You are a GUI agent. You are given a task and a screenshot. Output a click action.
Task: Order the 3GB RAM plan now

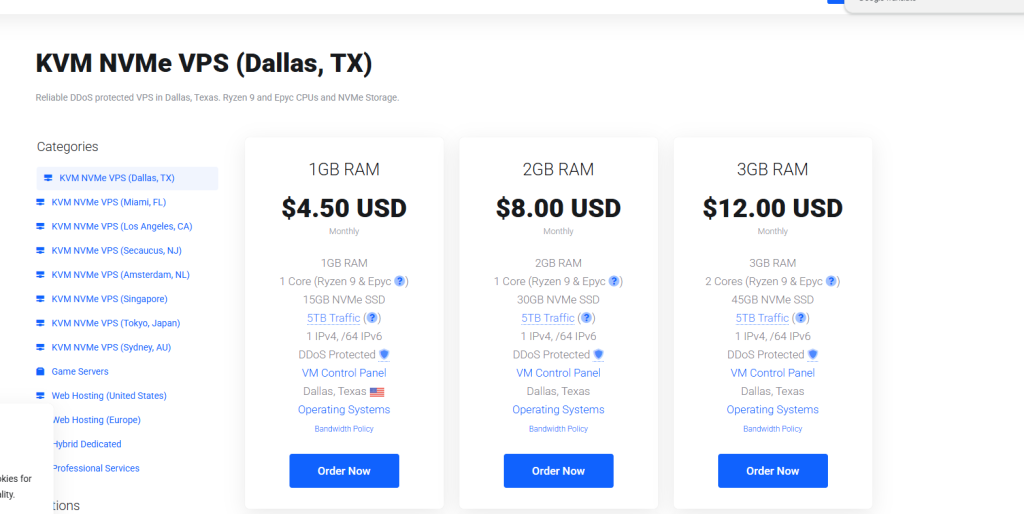pos(773,471)
